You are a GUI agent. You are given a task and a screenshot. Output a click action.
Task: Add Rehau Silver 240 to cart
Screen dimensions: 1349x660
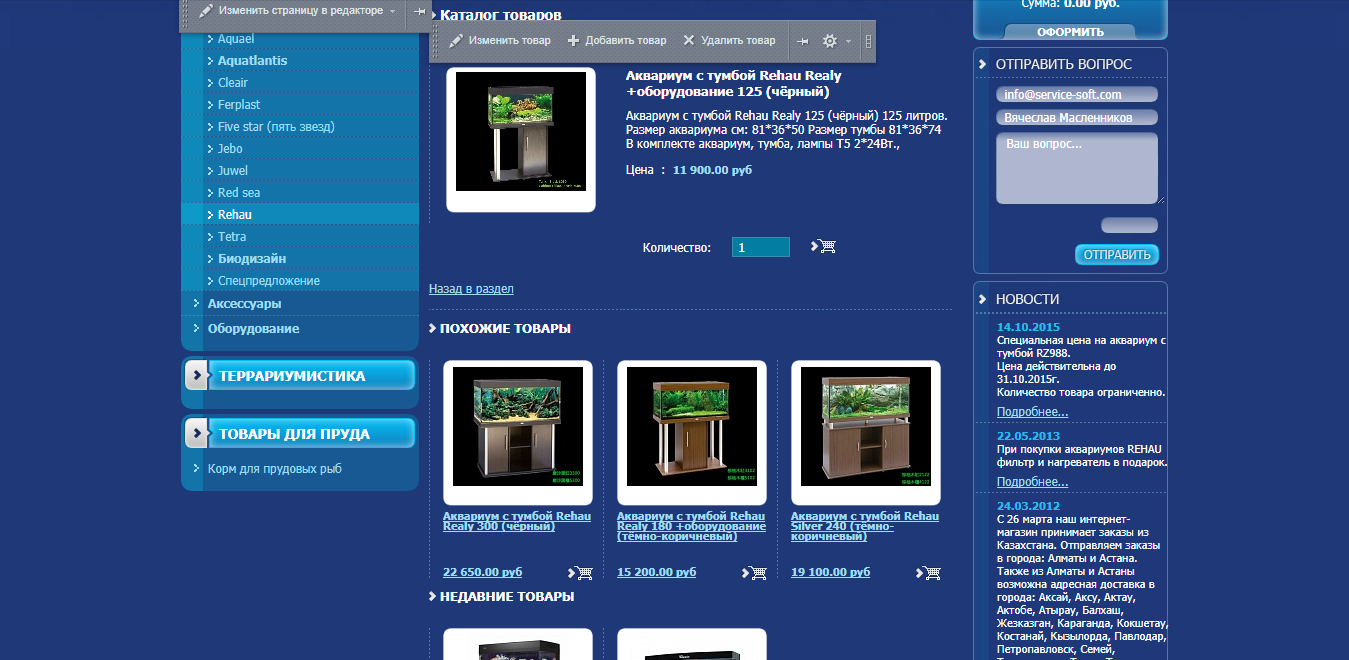click(x=928, y=573)
